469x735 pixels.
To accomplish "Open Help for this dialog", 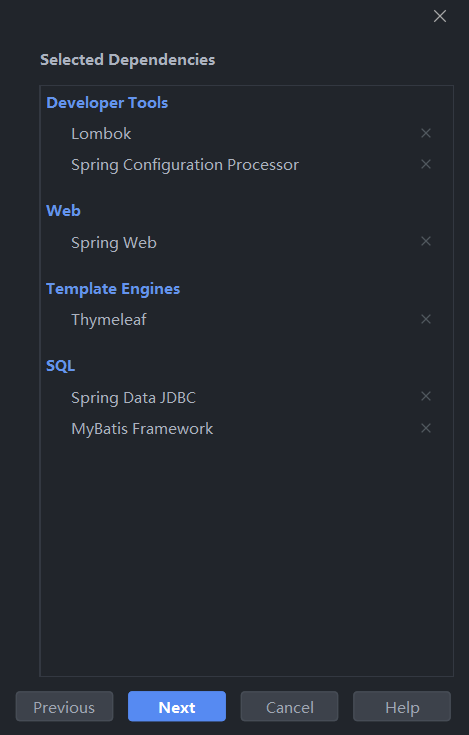I will (x=402, y=706).
